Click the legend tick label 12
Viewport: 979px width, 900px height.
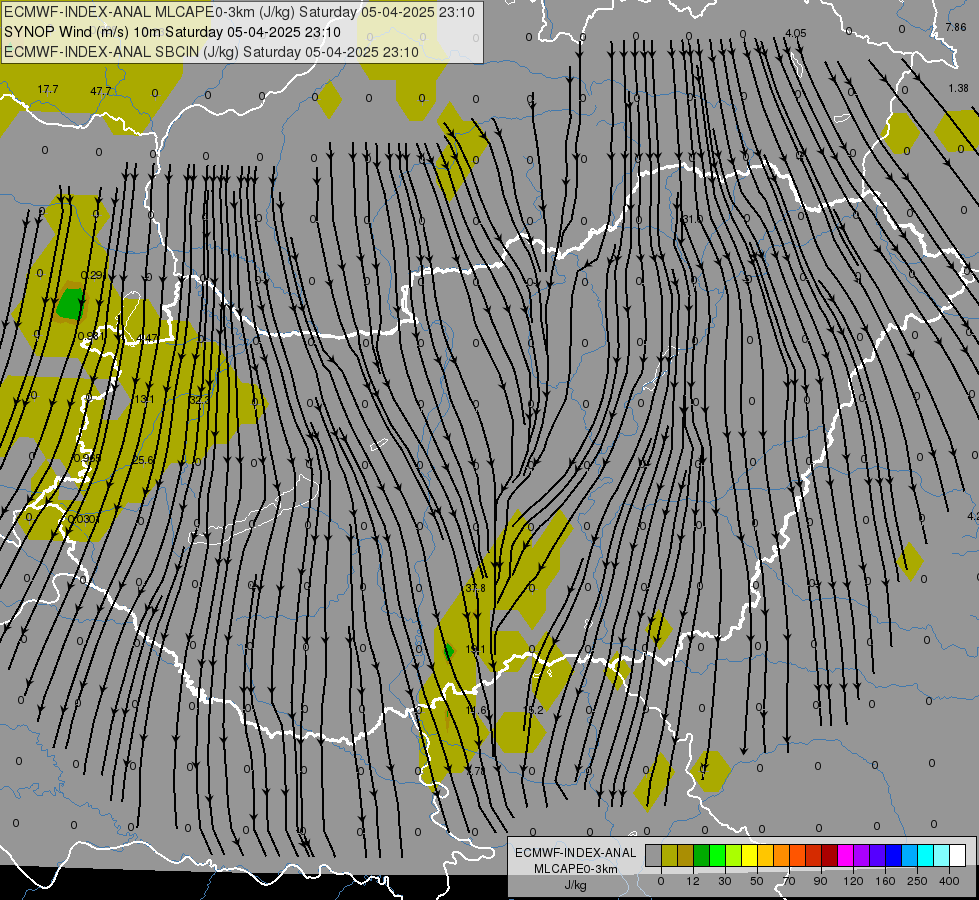click(x=693, y=881)
